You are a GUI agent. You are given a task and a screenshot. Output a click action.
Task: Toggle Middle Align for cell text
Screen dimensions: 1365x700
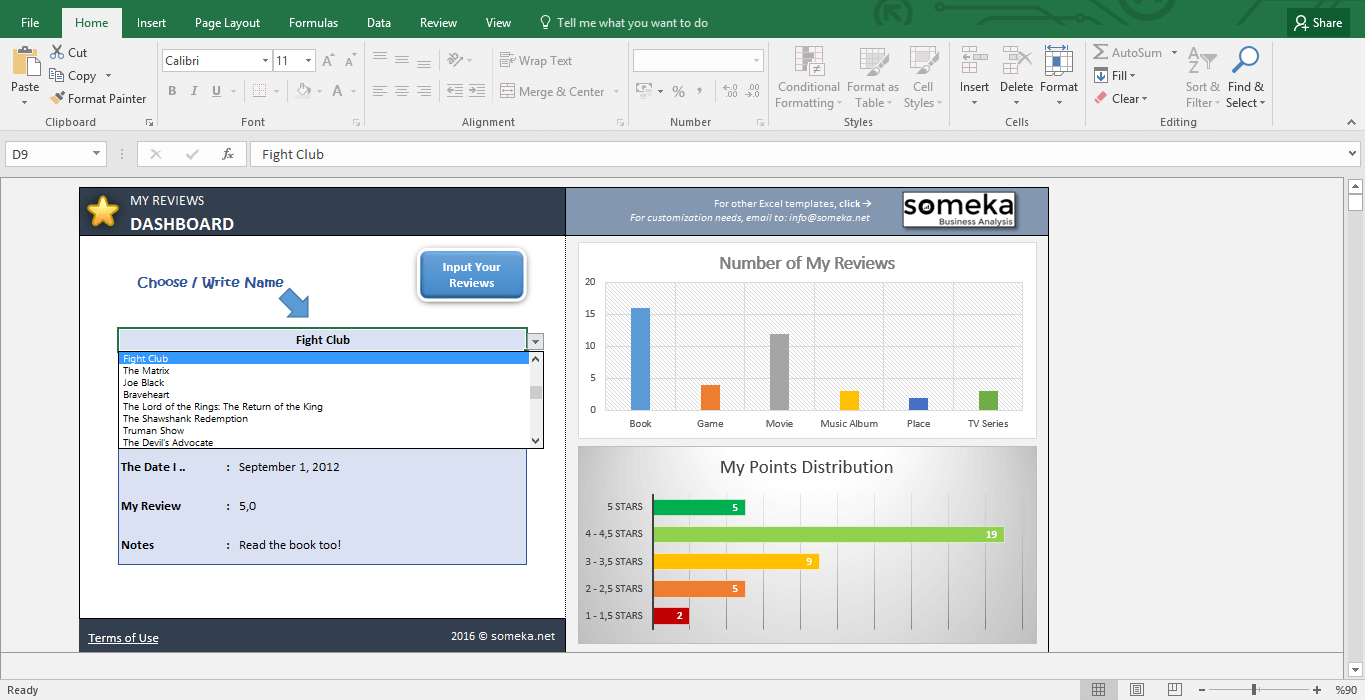(x=402, y=60)
